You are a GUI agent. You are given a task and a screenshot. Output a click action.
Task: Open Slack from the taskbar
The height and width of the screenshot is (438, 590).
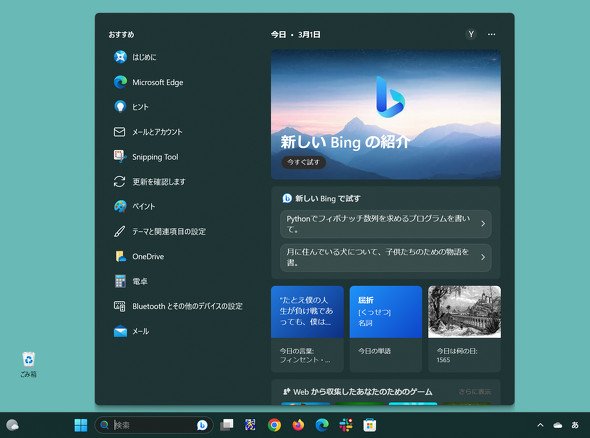point(346,425)
